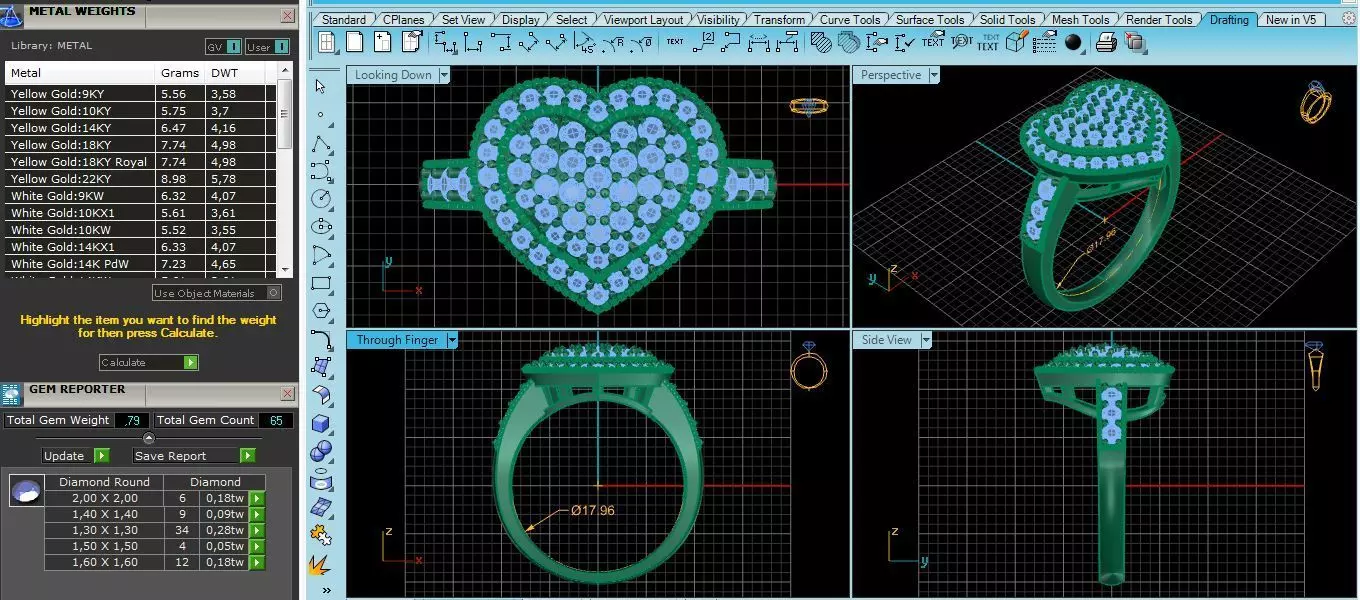This screenshot has width=1360, height=600.
Task: Collapse the Gem Reporter summary arrow
Action: pyautogui.click(x=149, y=438)
